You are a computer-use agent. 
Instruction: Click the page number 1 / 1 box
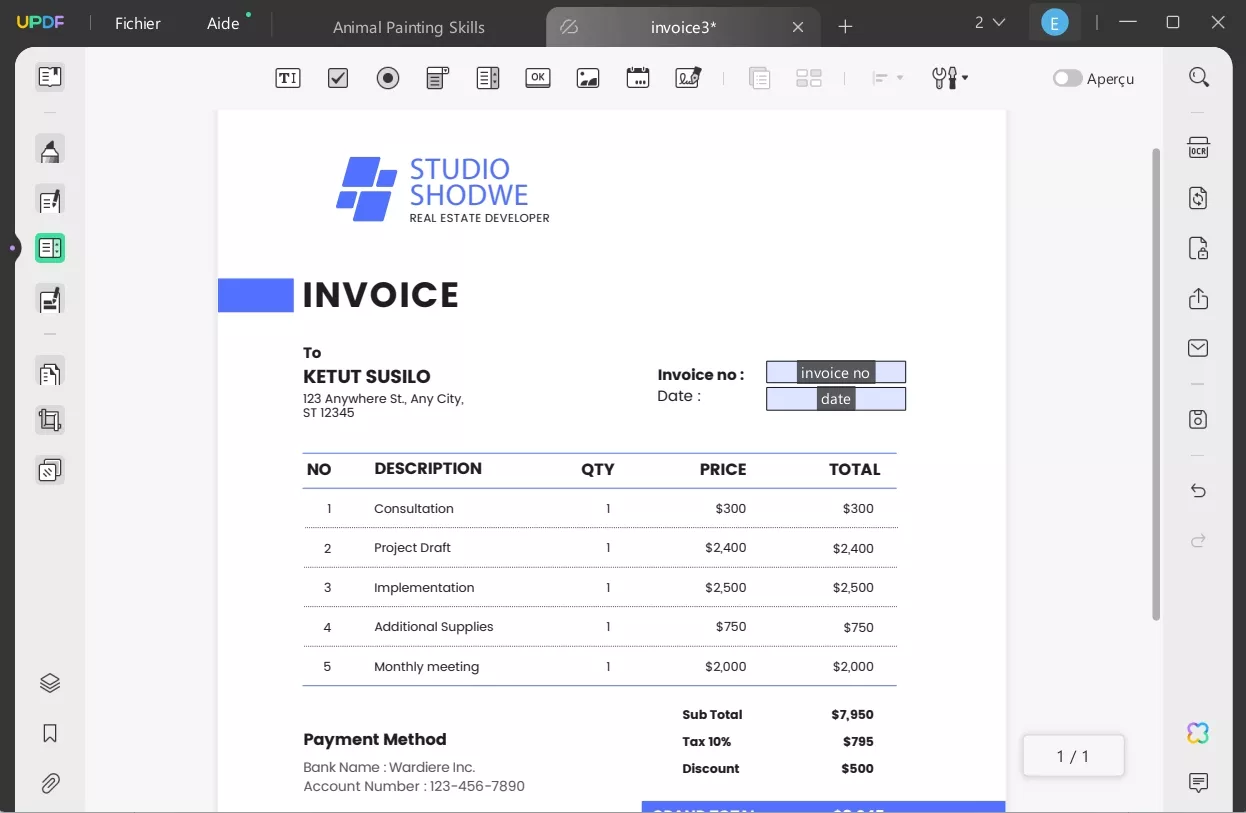(1073, 756)
